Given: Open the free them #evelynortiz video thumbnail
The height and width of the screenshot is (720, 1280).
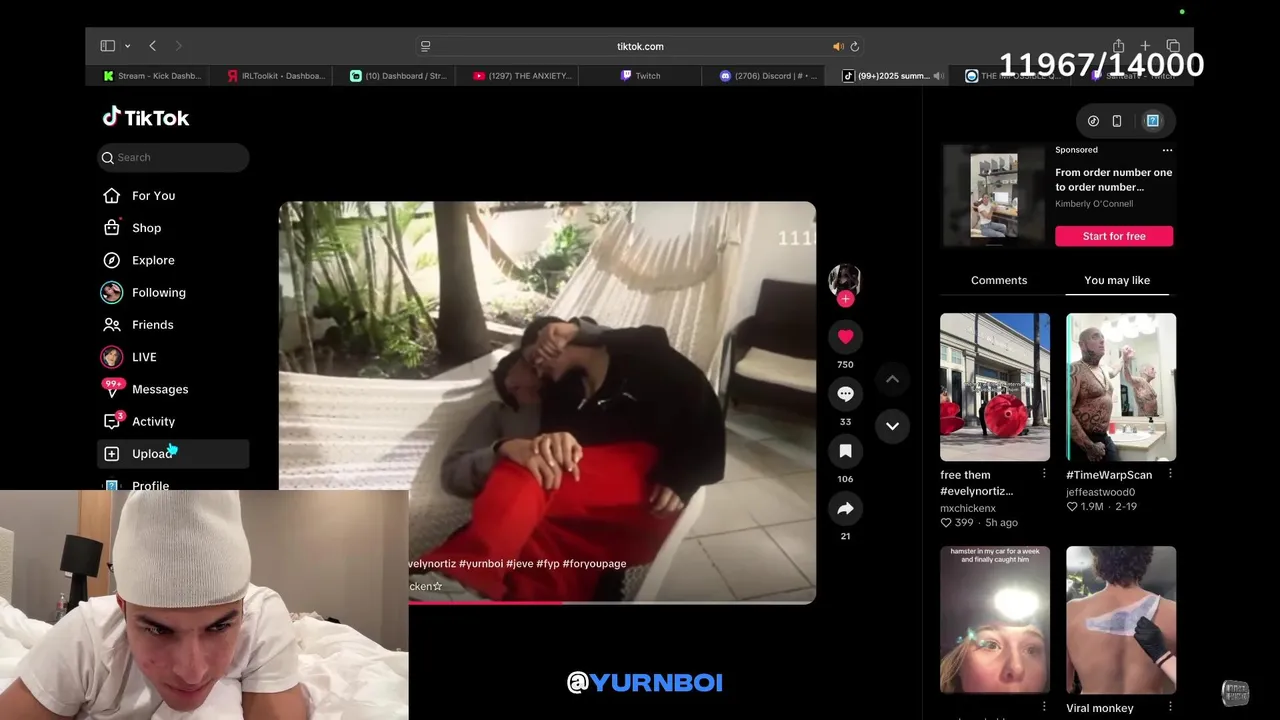Looking at the screenshot, I should pyautogui.click(x=995, y=387).
